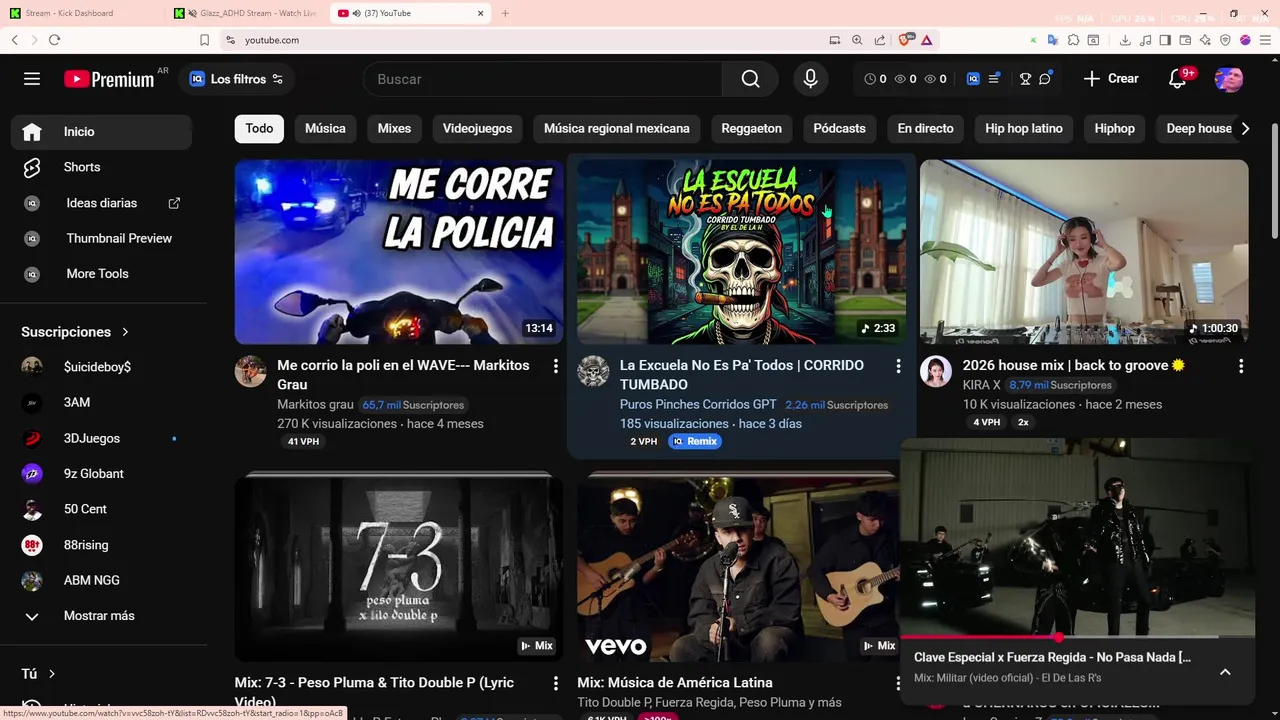Click the vidIQ trophy icon
The width and height of the screenshot is (1280, 720).
1025,79
